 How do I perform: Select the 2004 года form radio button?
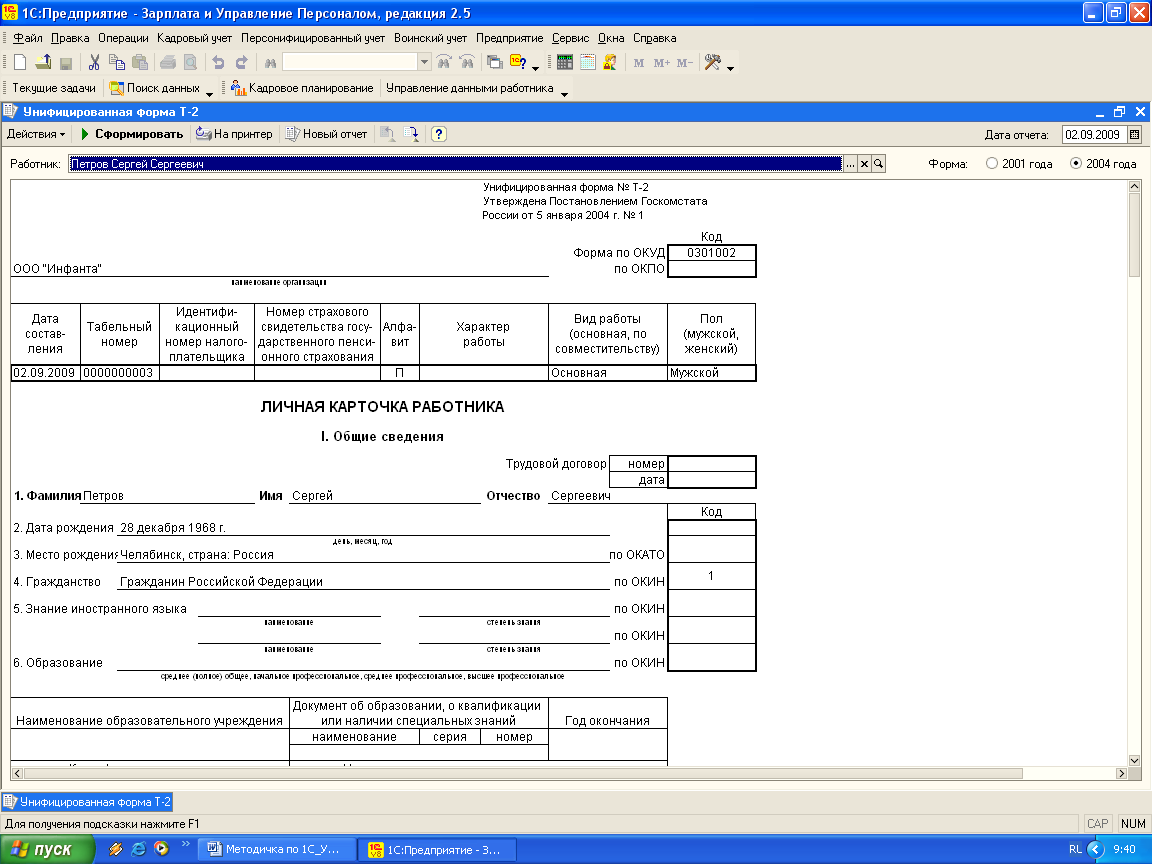pyautogui.click(x=1076, y=163)
